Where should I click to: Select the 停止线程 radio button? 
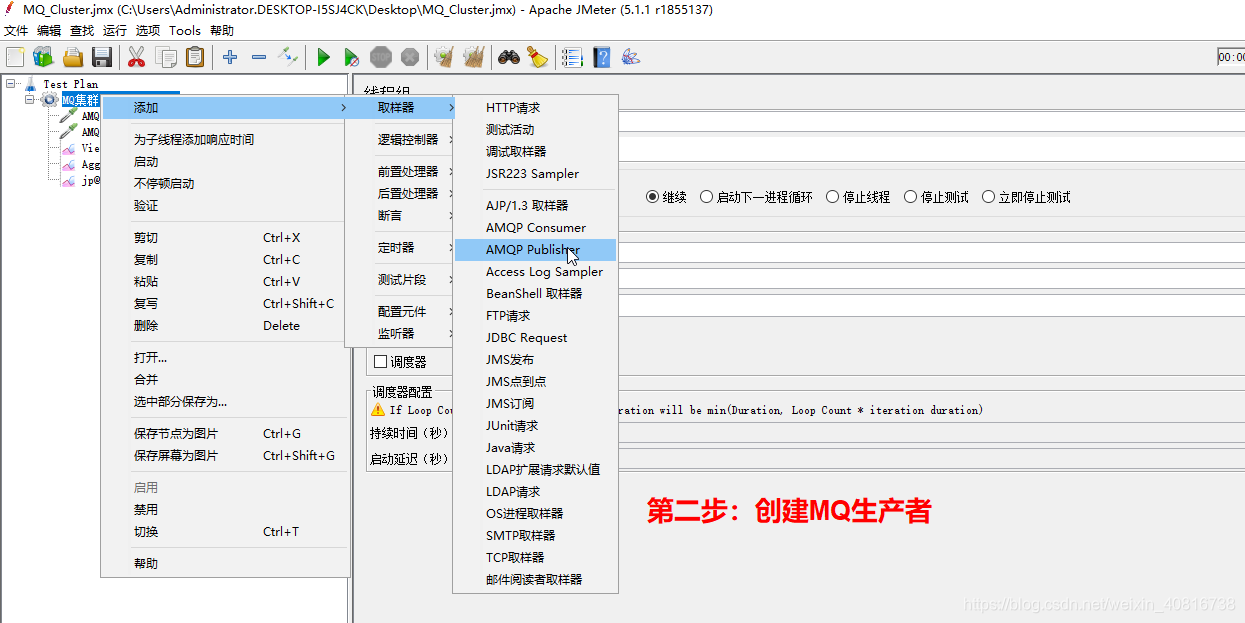(x=832, y=197)
